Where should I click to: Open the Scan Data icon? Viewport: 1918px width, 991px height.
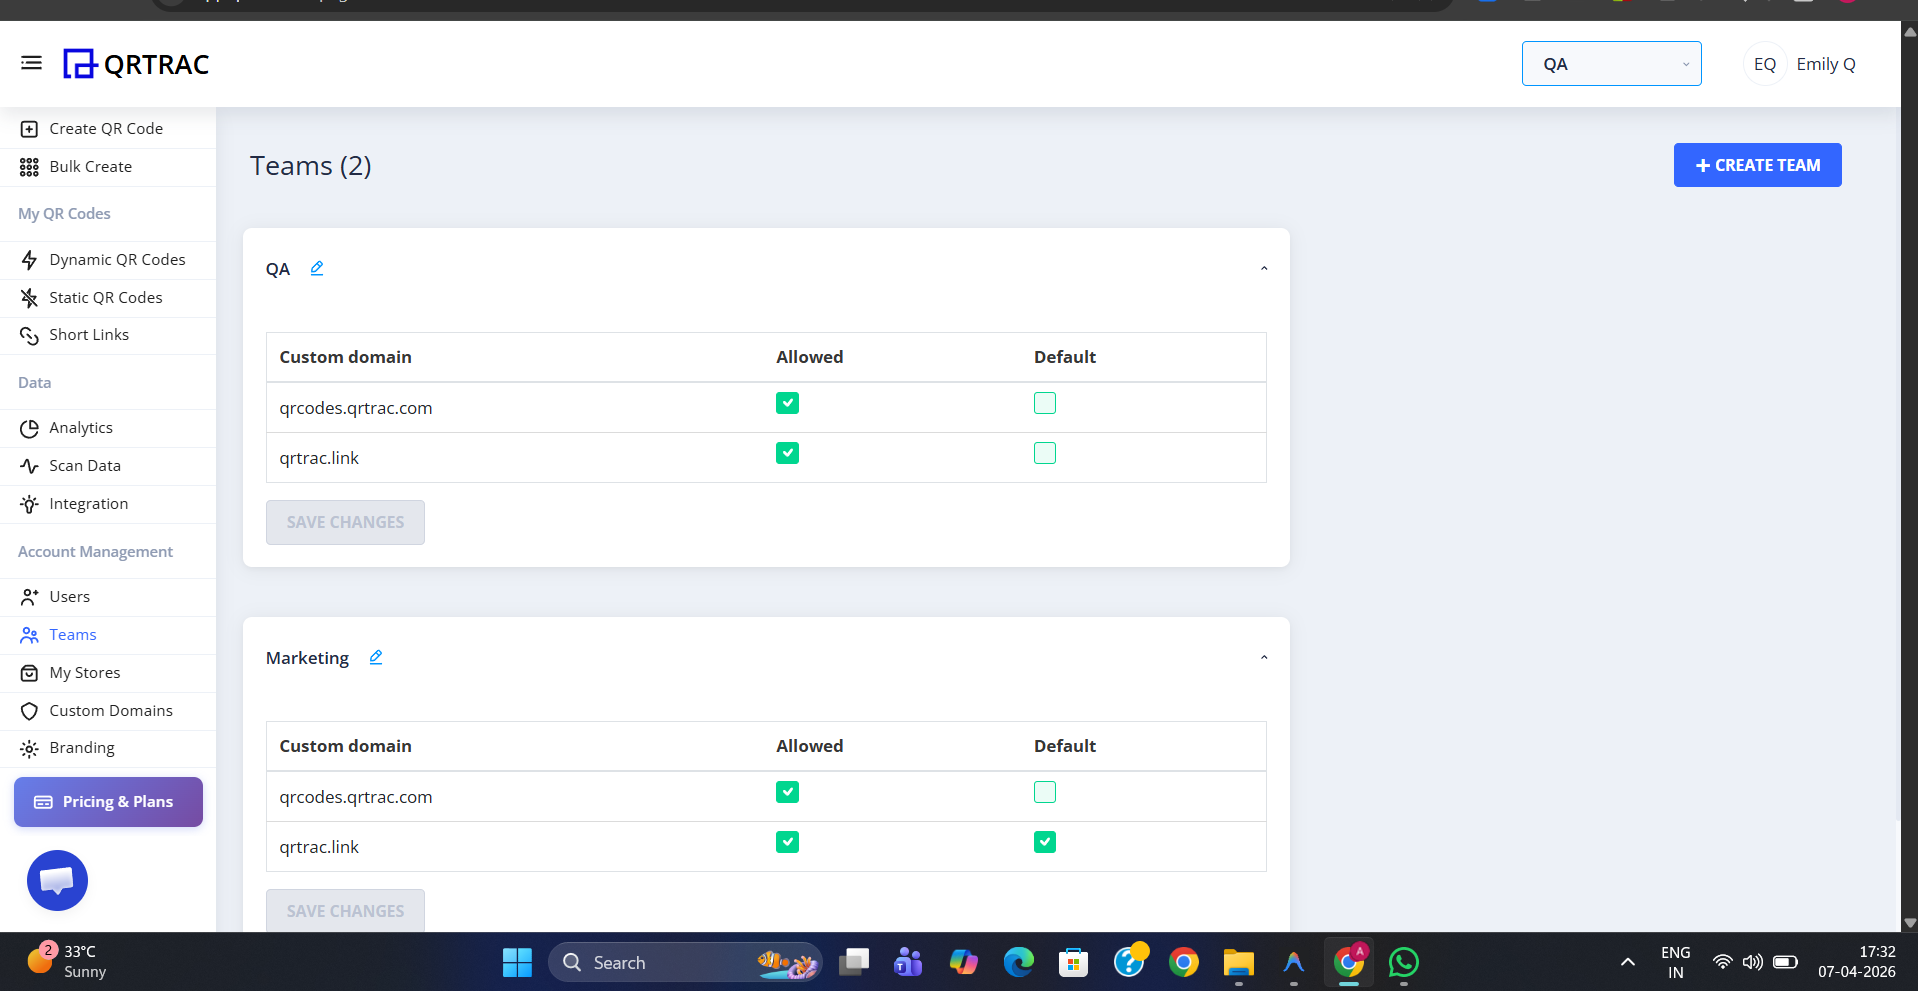(30, 465)
